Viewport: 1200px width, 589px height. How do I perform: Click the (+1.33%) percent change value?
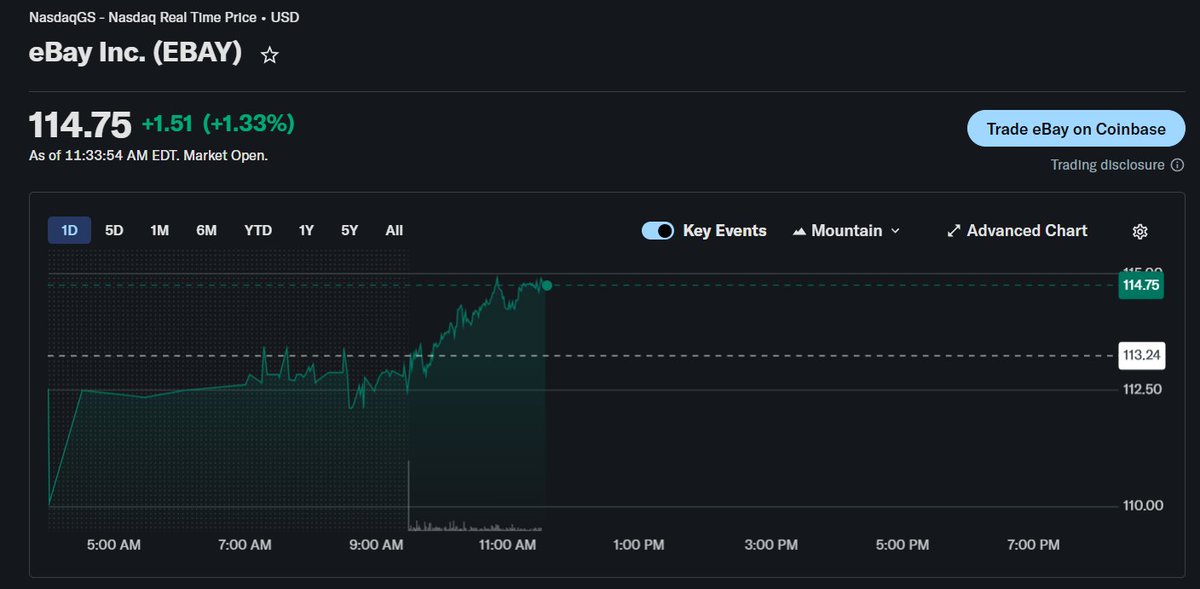249,124
